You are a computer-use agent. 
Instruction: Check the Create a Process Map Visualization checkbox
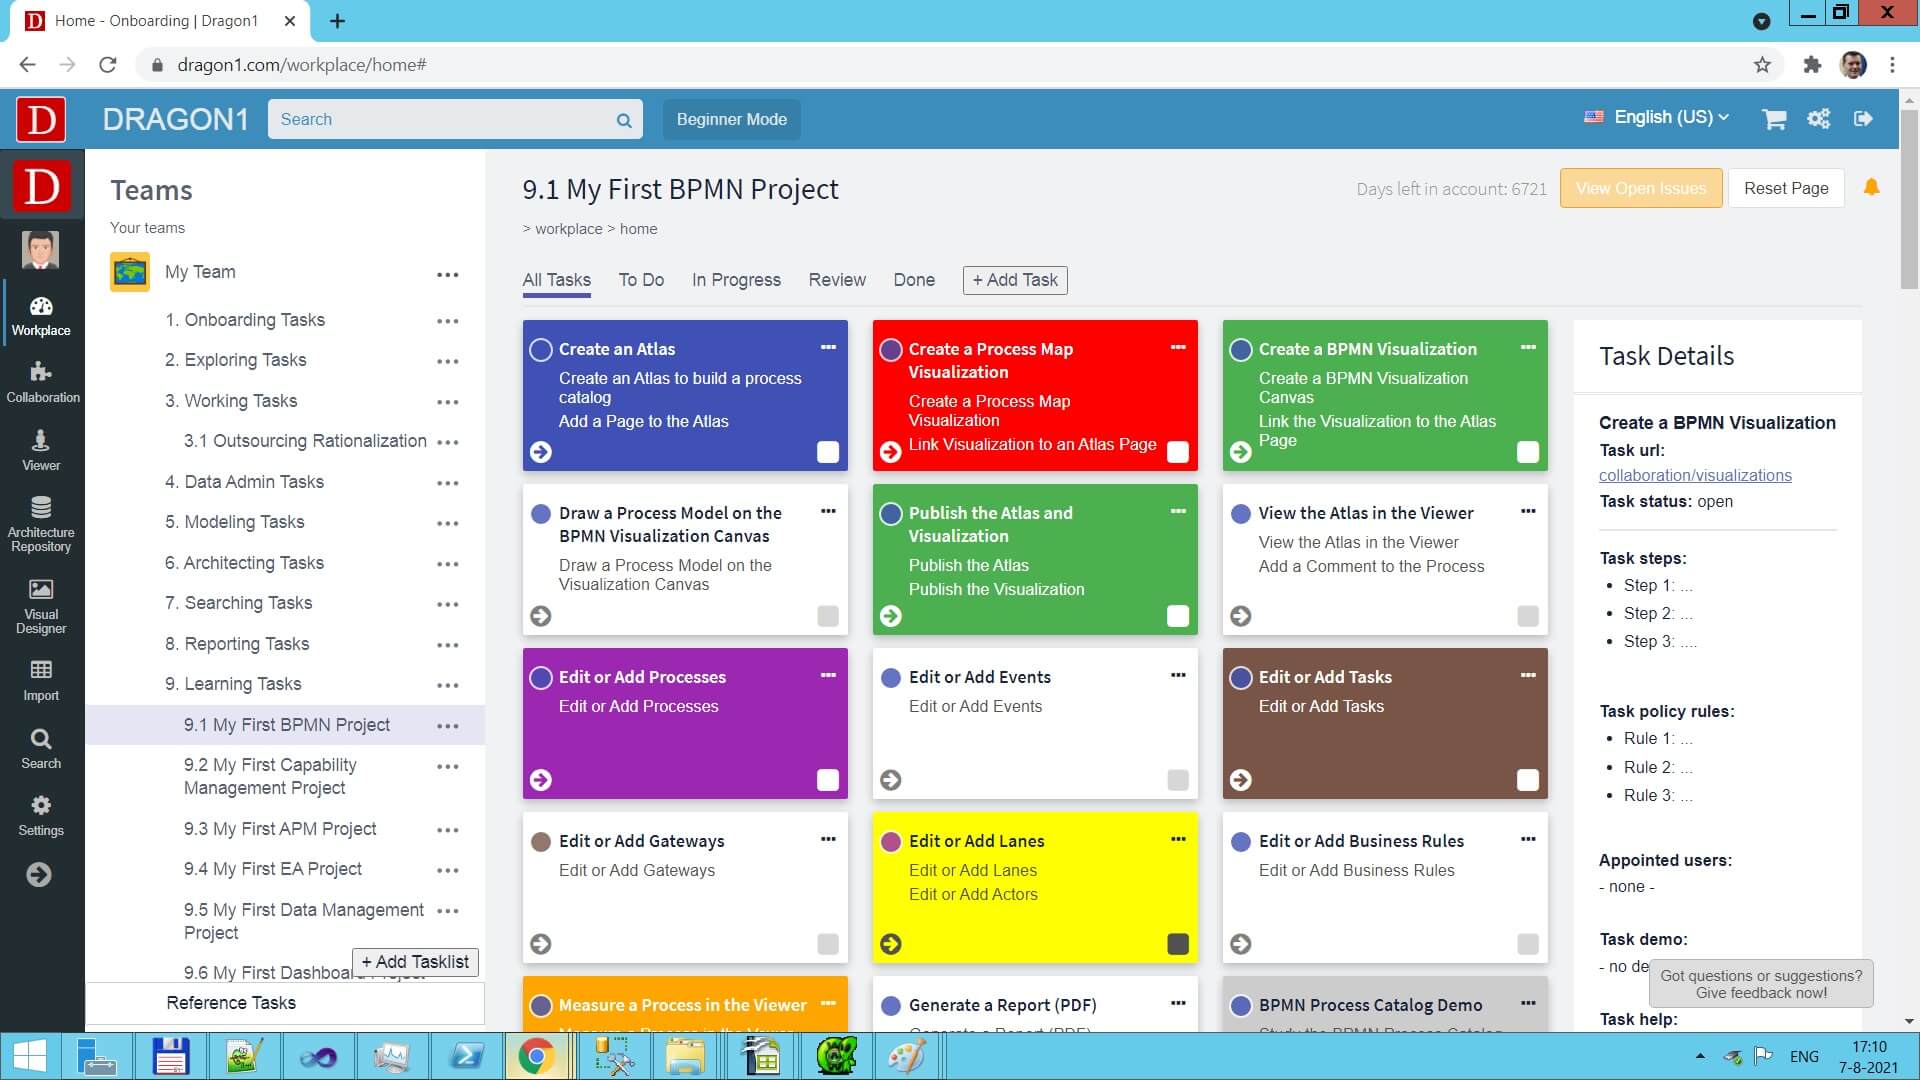[x=1178, y=452]
